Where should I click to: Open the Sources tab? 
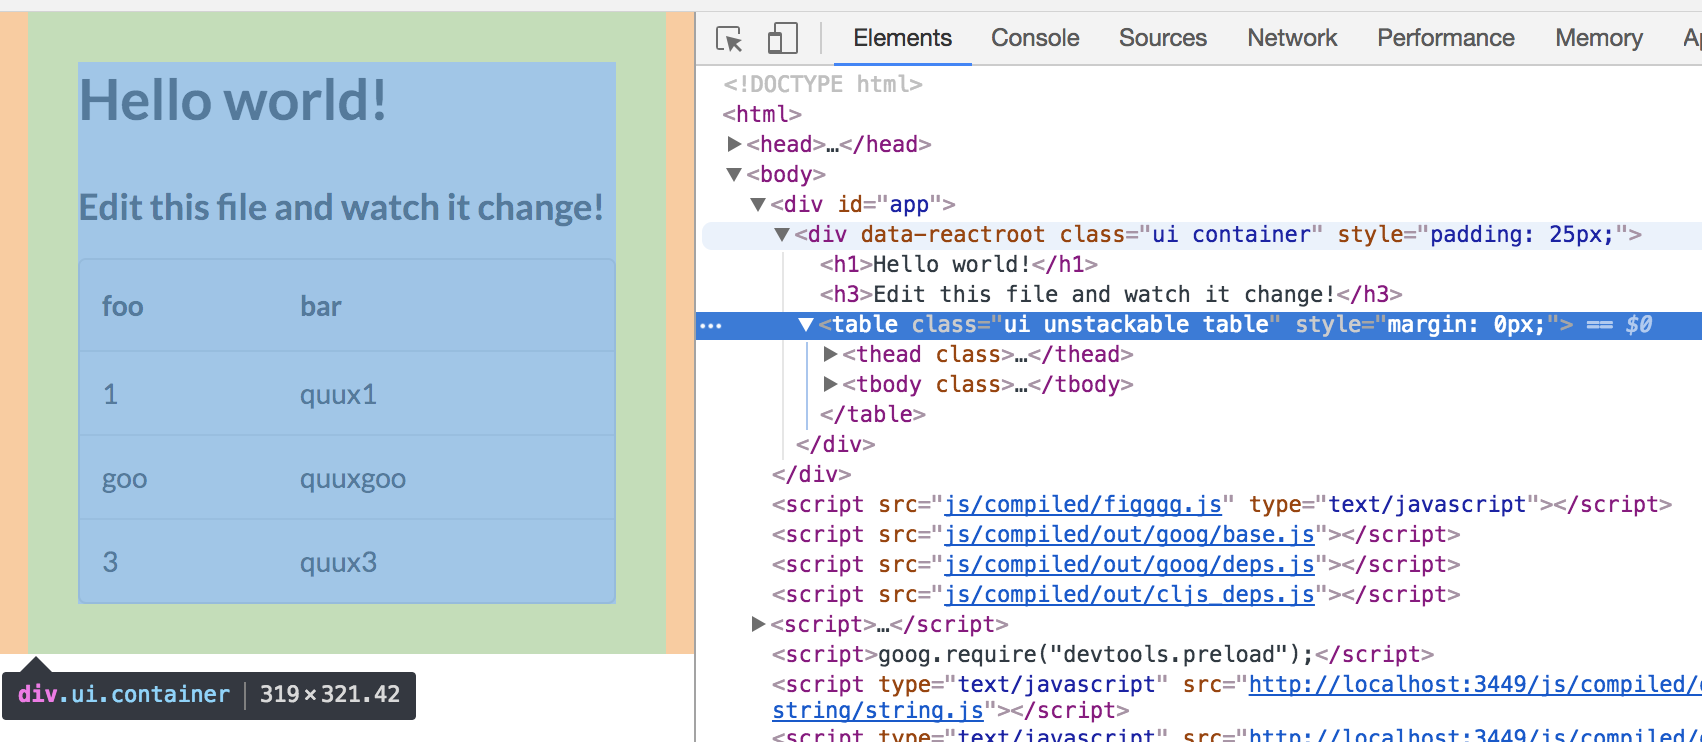(x=1162, y=38)
